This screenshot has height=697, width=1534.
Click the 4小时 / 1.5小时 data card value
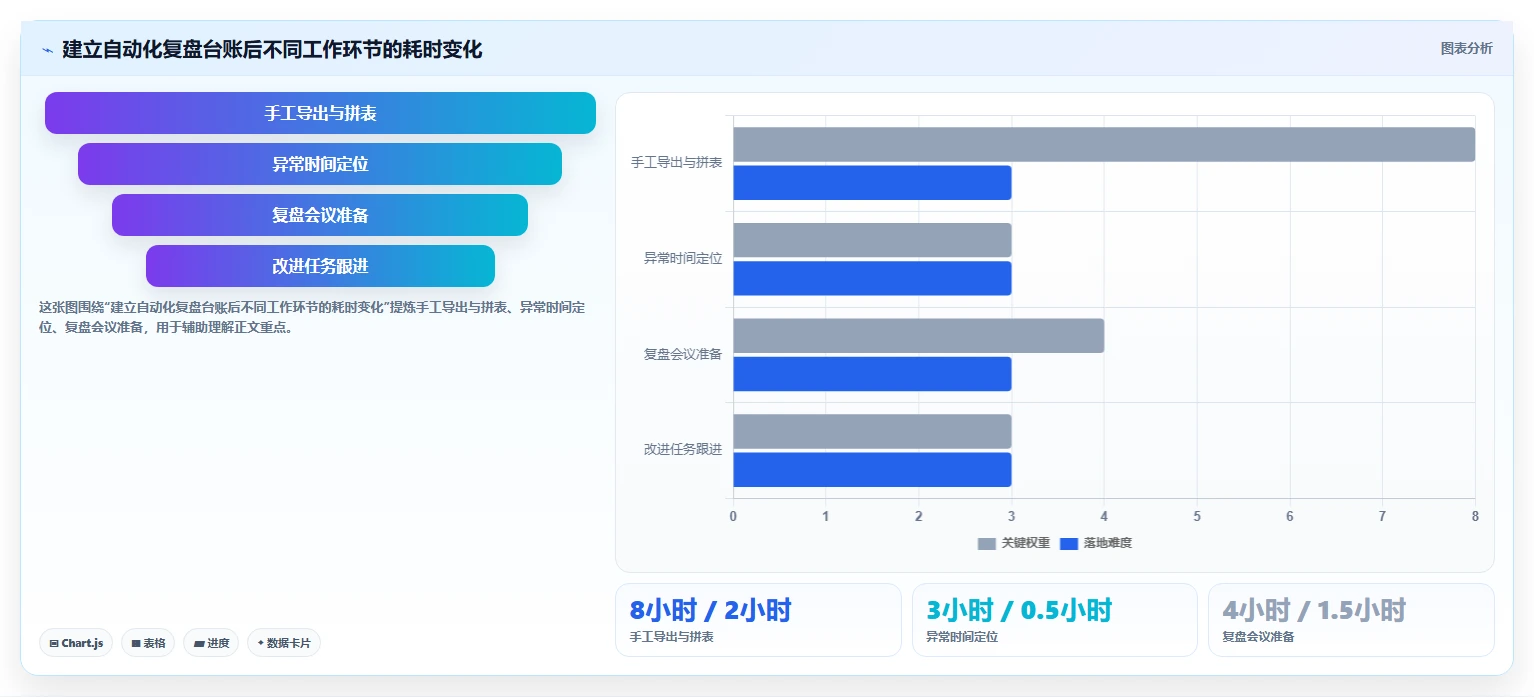(1314, 610)
